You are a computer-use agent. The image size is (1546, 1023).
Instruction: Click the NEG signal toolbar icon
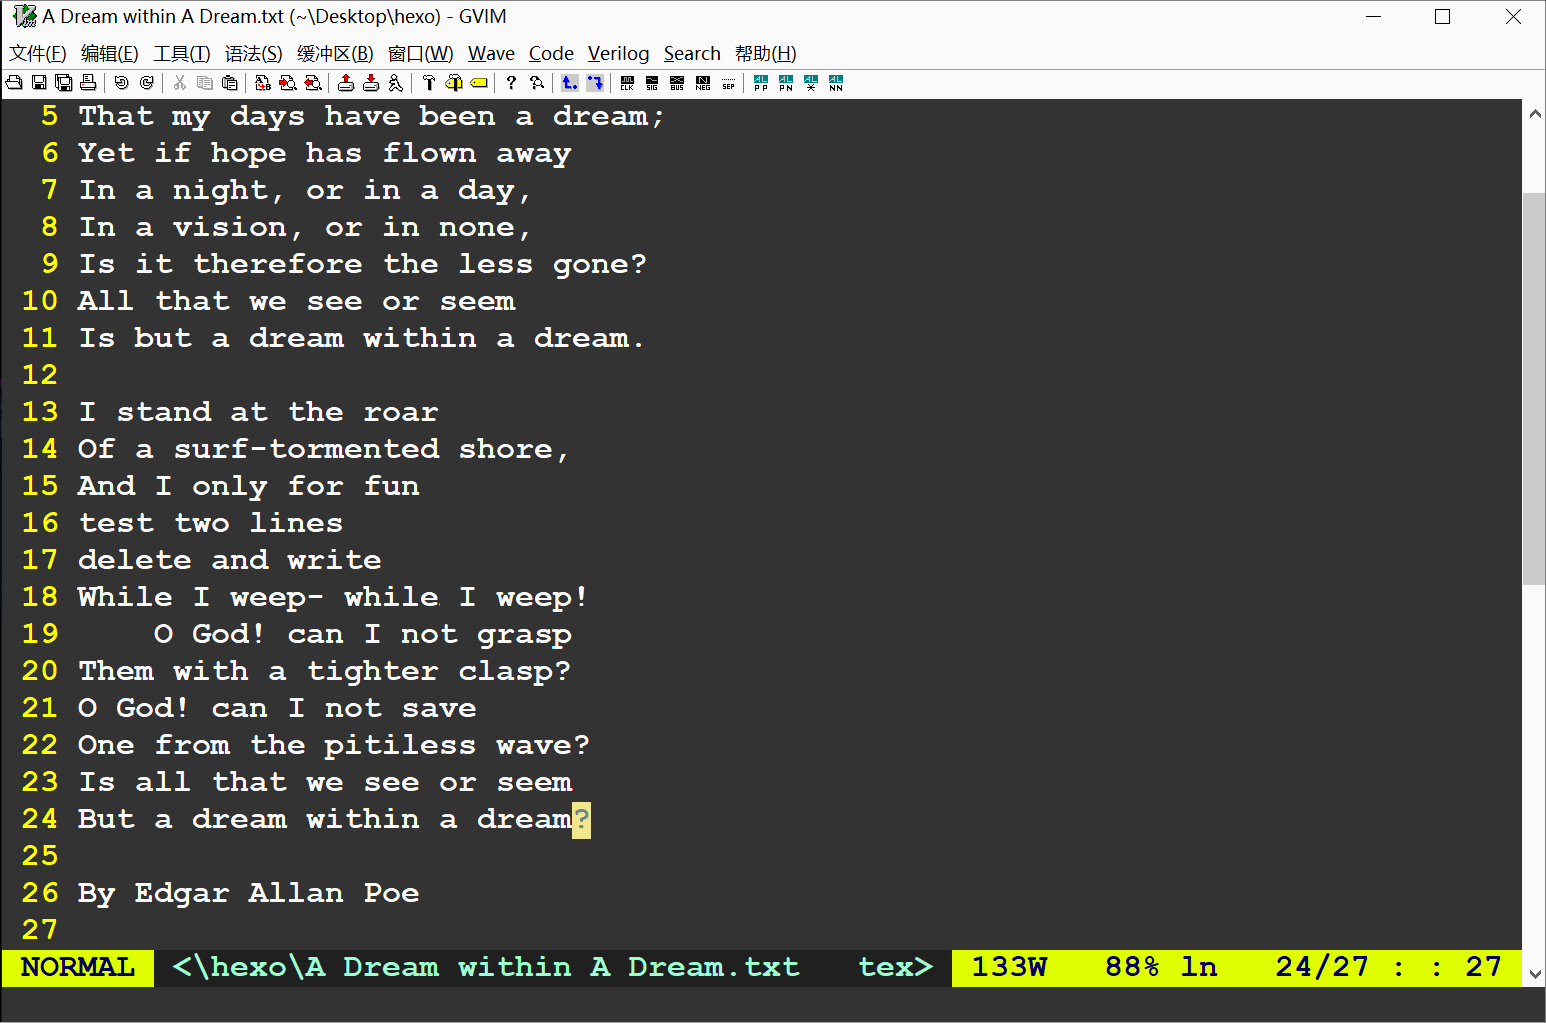click(x=703, y=83)
